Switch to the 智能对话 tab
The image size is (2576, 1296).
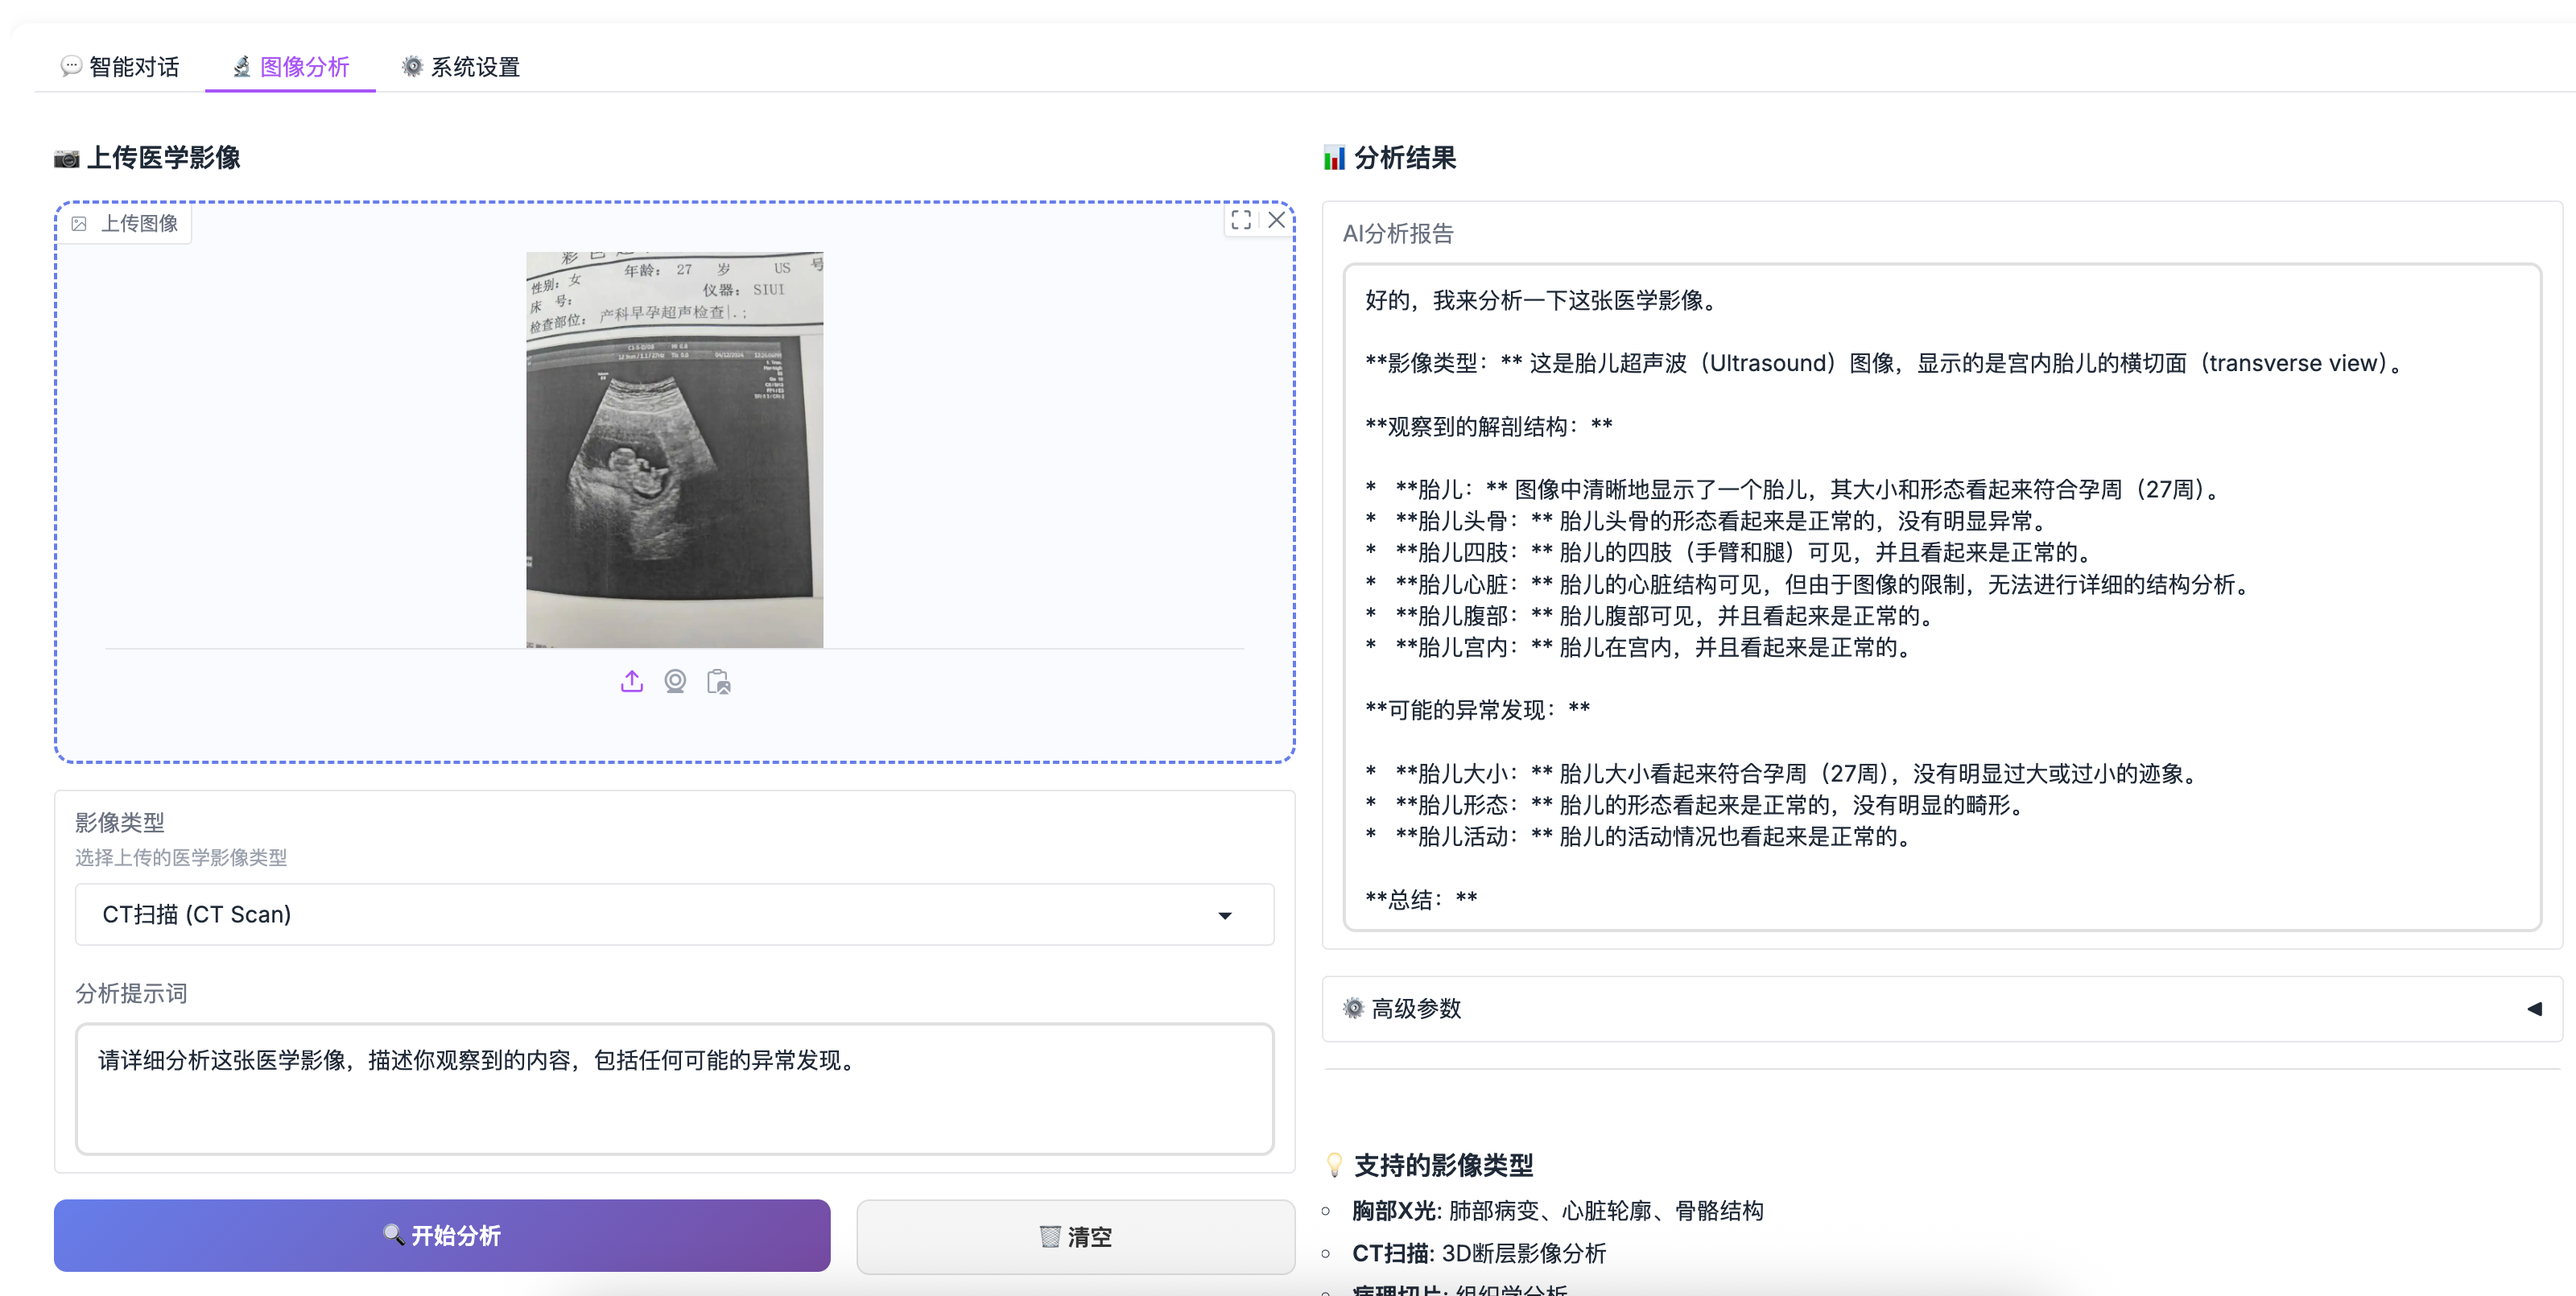[120, 67]
